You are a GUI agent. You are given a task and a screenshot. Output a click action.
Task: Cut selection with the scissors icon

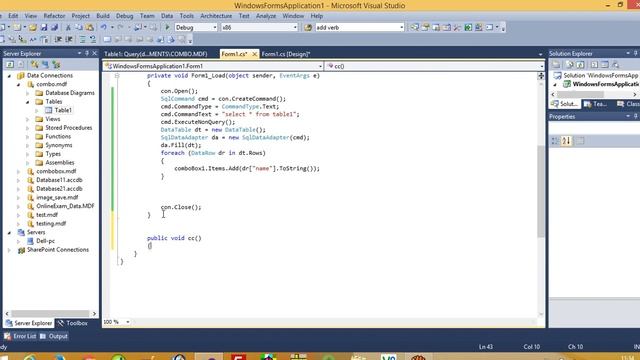[68, 27]
